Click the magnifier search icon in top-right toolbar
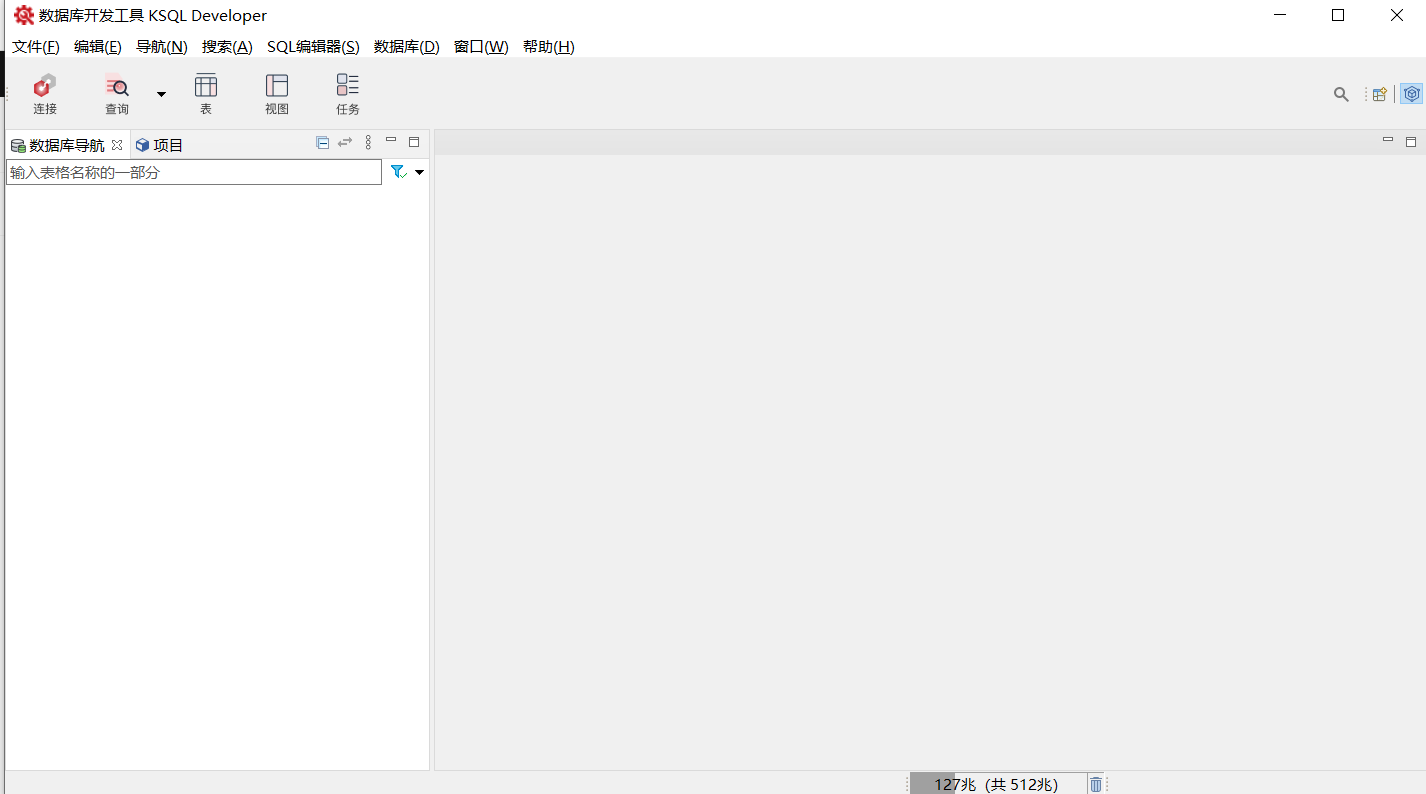 click(1341, 94)
